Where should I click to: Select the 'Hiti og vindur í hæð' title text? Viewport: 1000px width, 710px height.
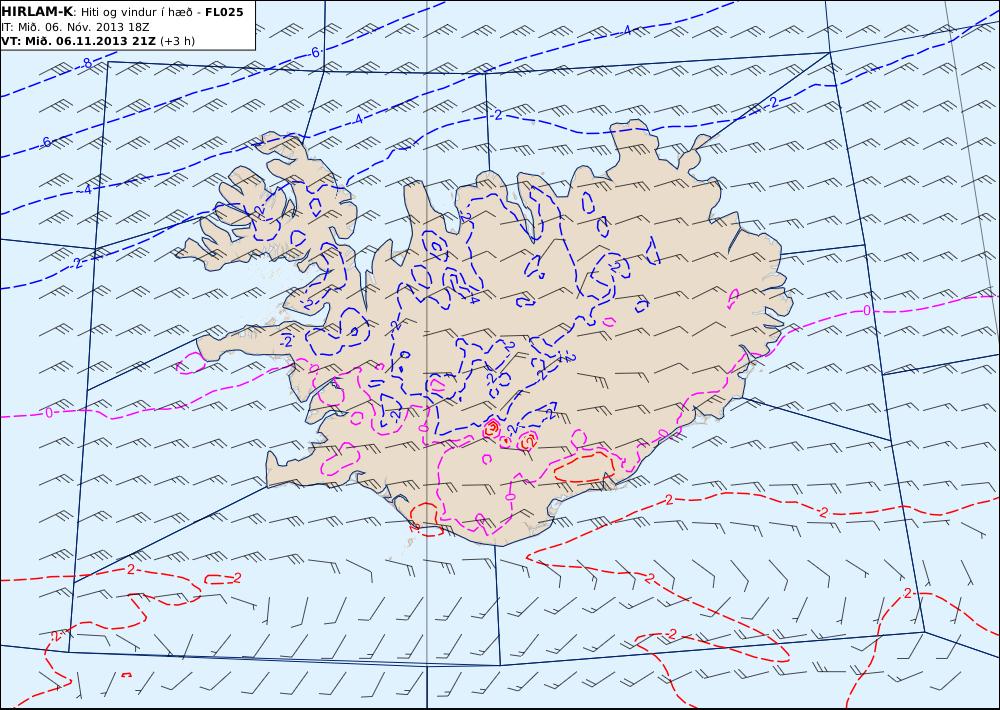pos(136,12)
